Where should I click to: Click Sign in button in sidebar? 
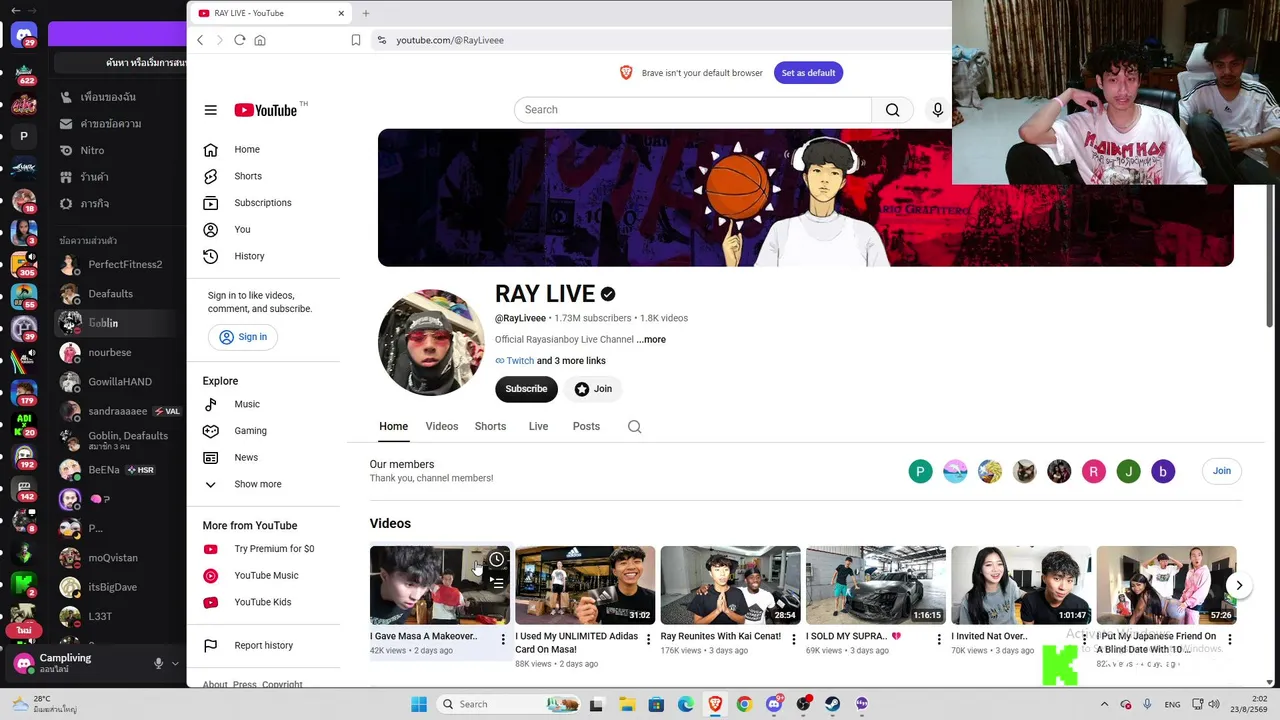point(243,337)
